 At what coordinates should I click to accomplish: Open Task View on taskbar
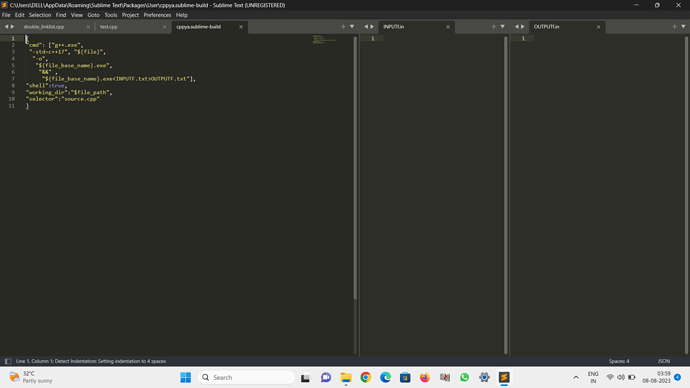coord(305,377)
